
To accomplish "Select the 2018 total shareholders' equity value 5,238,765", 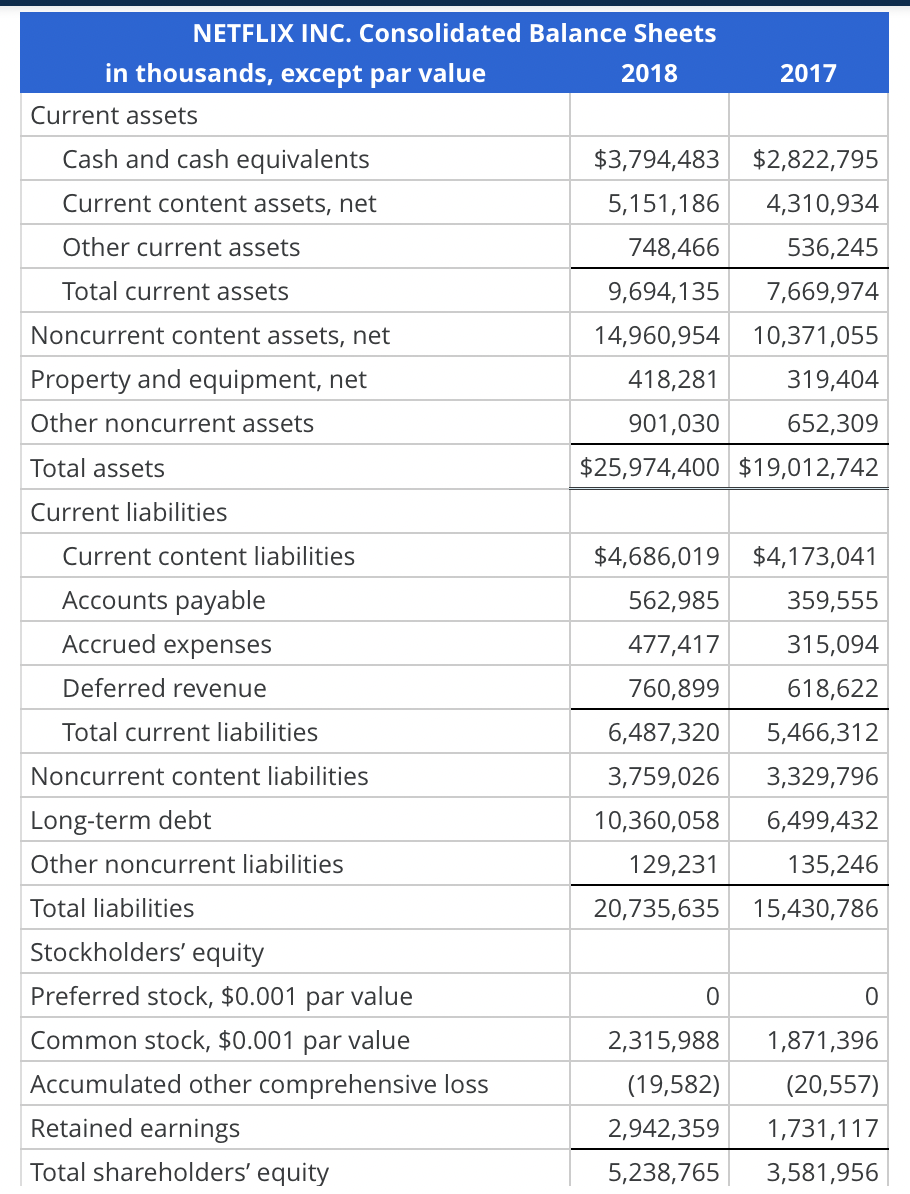I will (x=663, y=1172).
